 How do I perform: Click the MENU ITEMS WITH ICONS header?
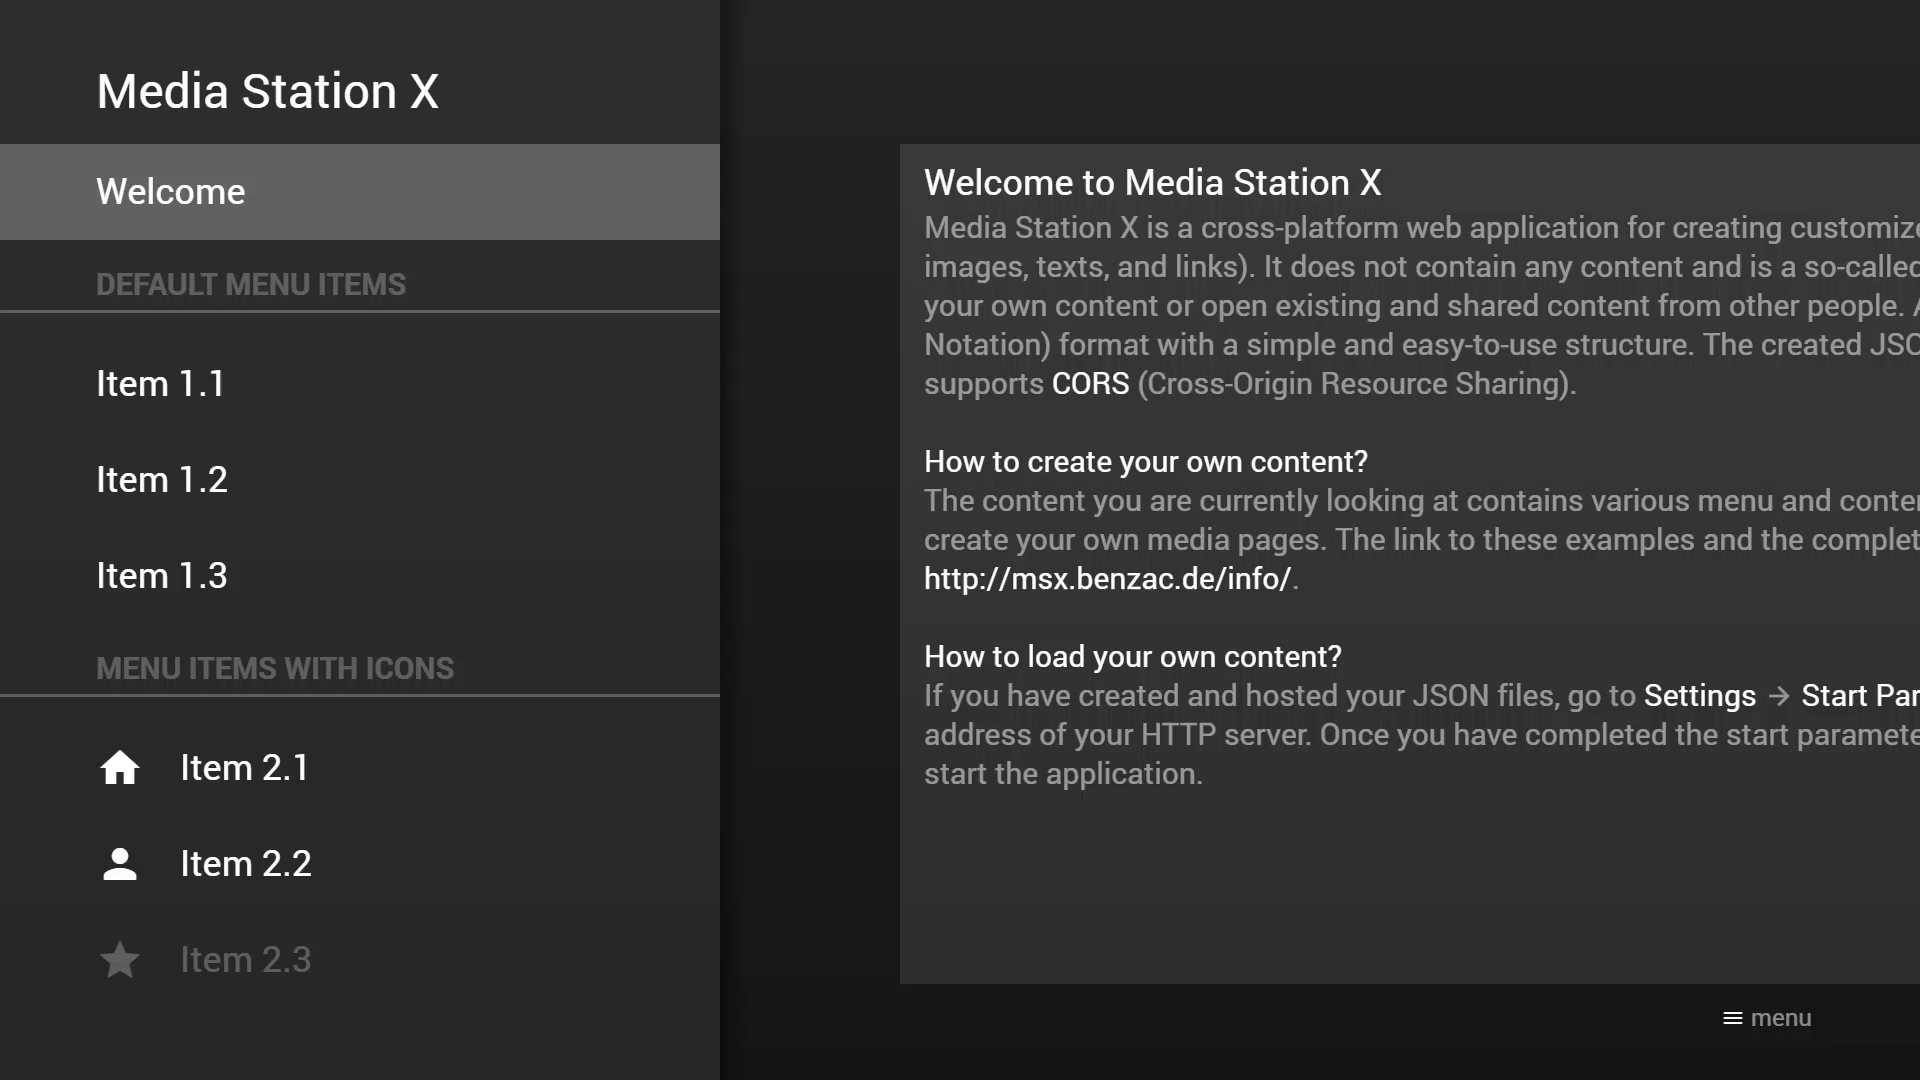pos(275,668)
